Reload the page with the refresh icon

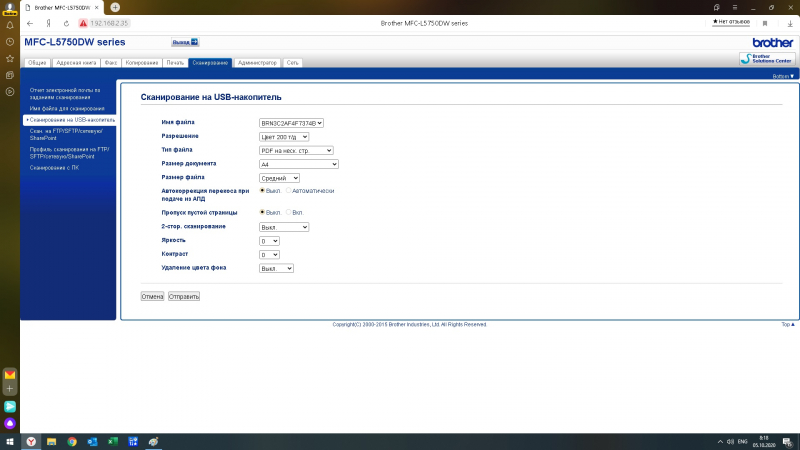pos(64,22)
